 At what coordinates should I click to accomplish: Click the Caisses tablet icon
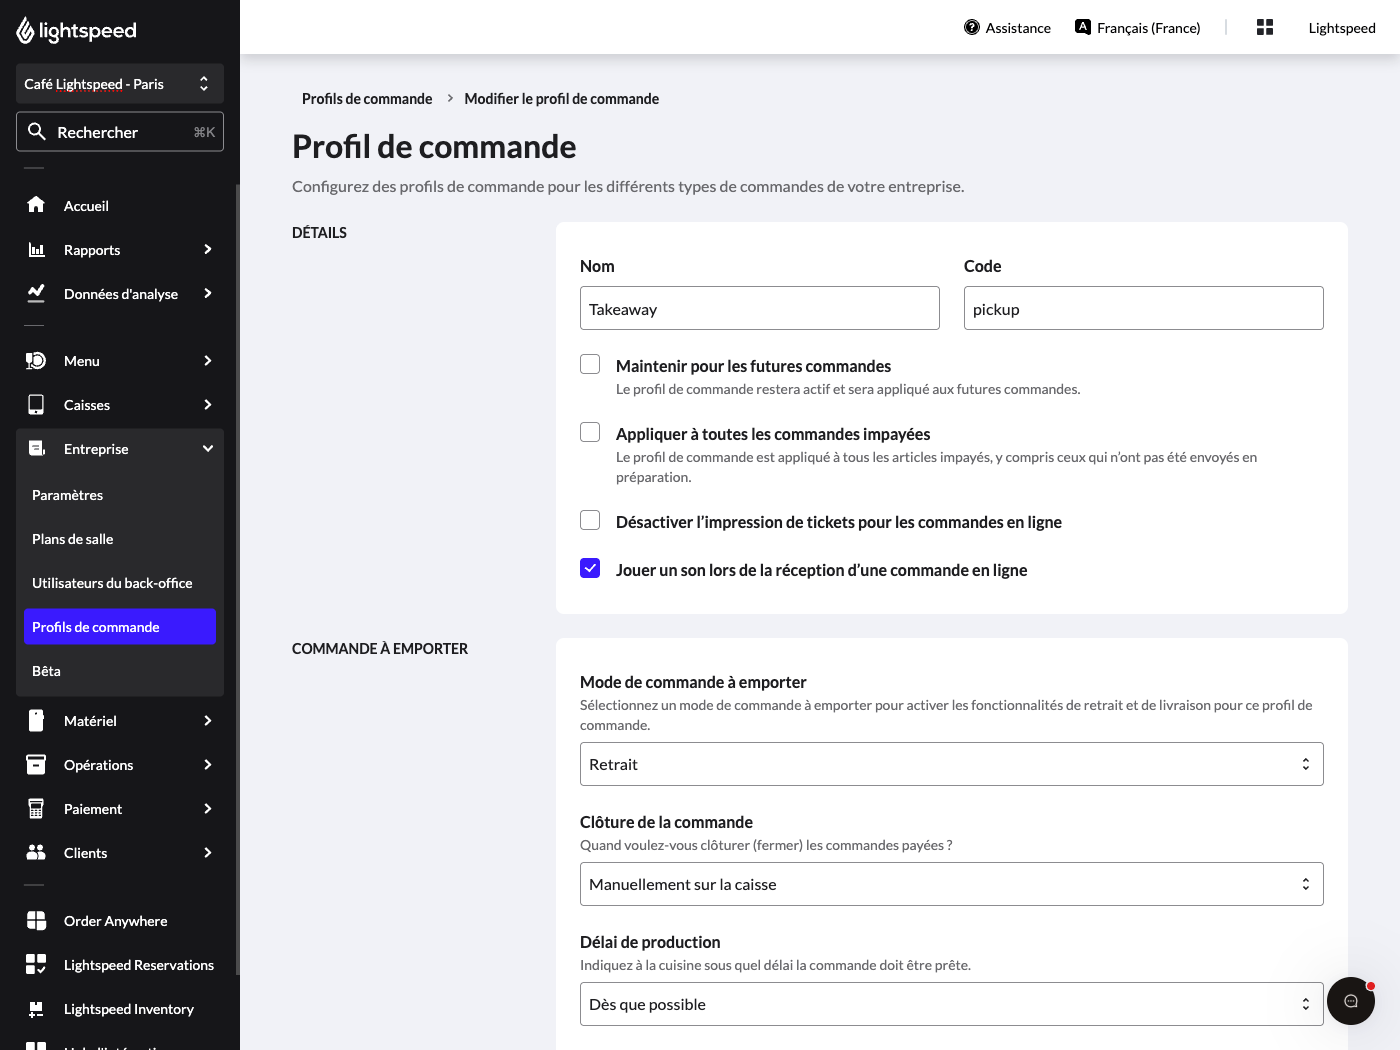[x=36, y=404]
